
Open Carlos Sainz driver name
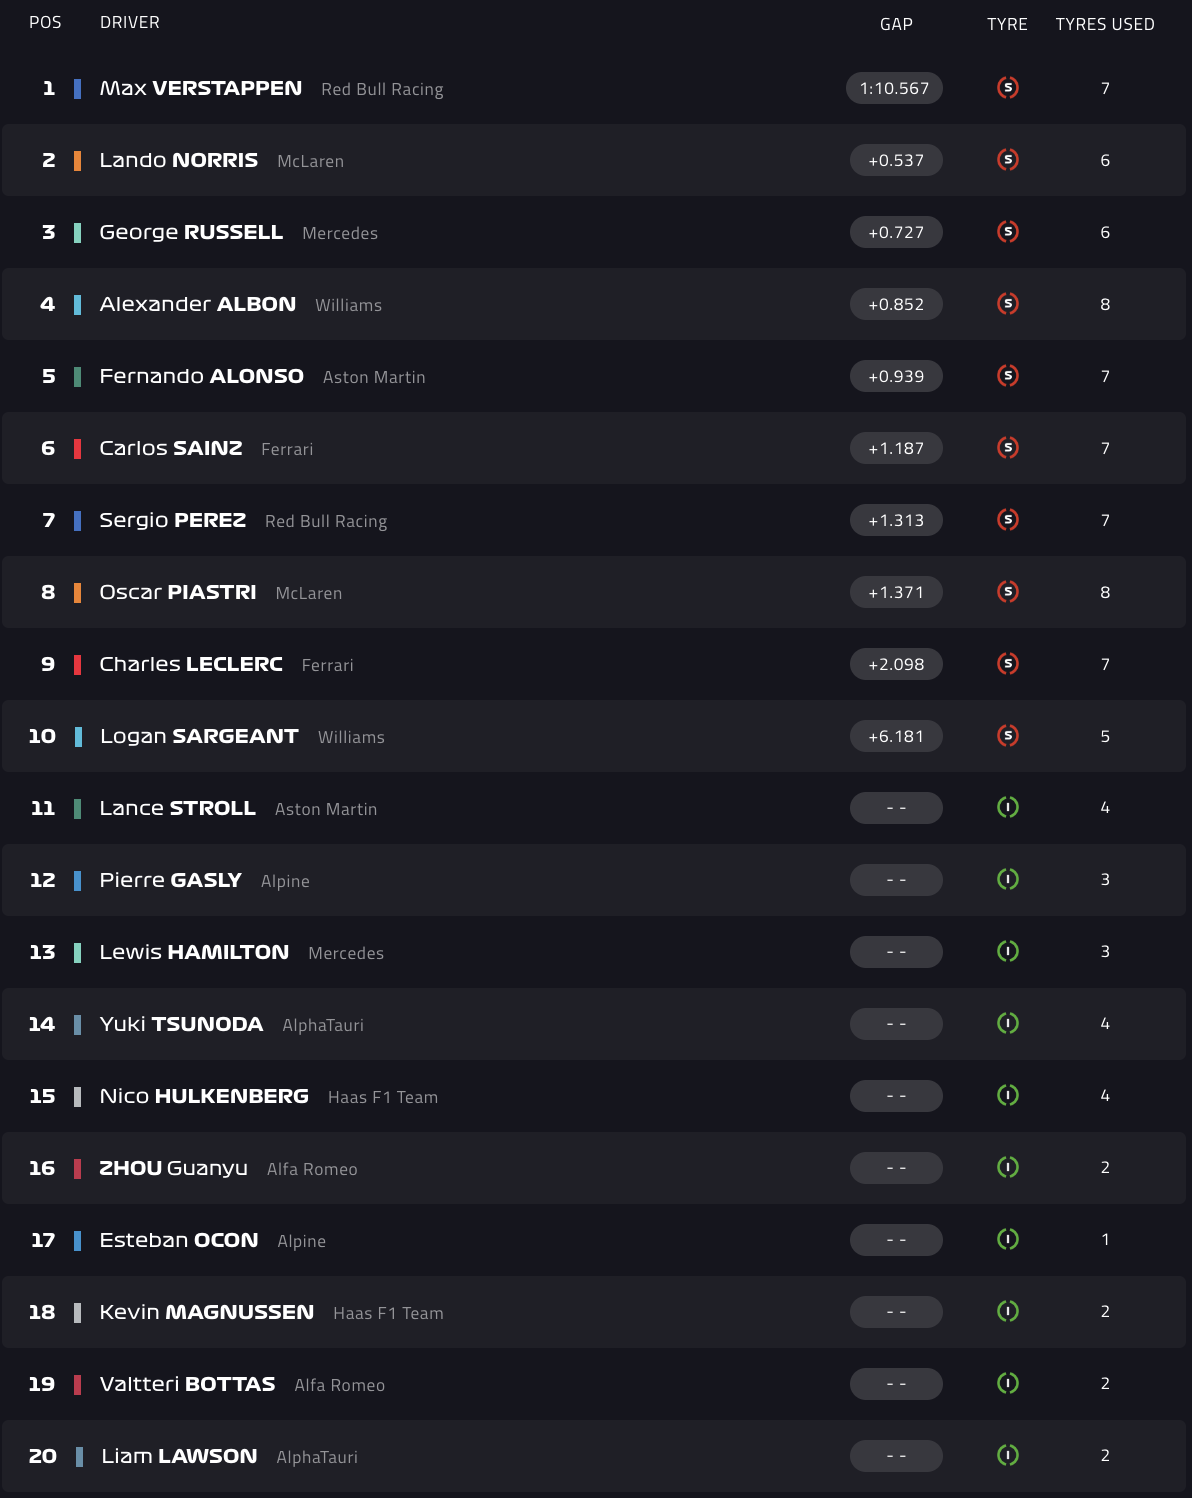171,448
